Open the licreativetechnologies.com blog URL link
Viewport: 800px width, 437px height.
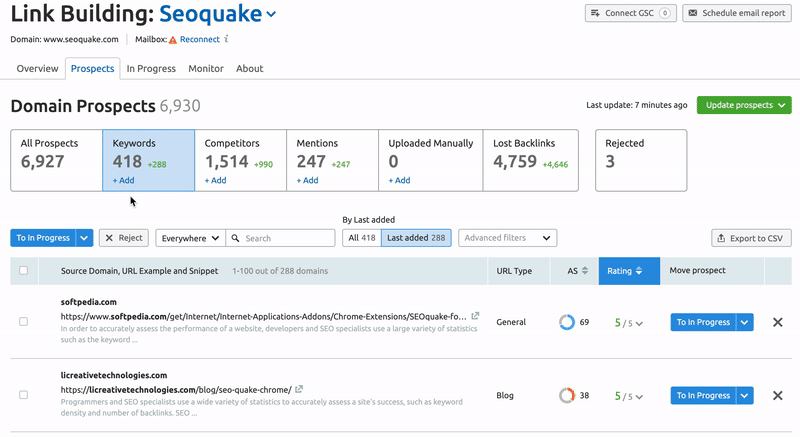(176, 390)
